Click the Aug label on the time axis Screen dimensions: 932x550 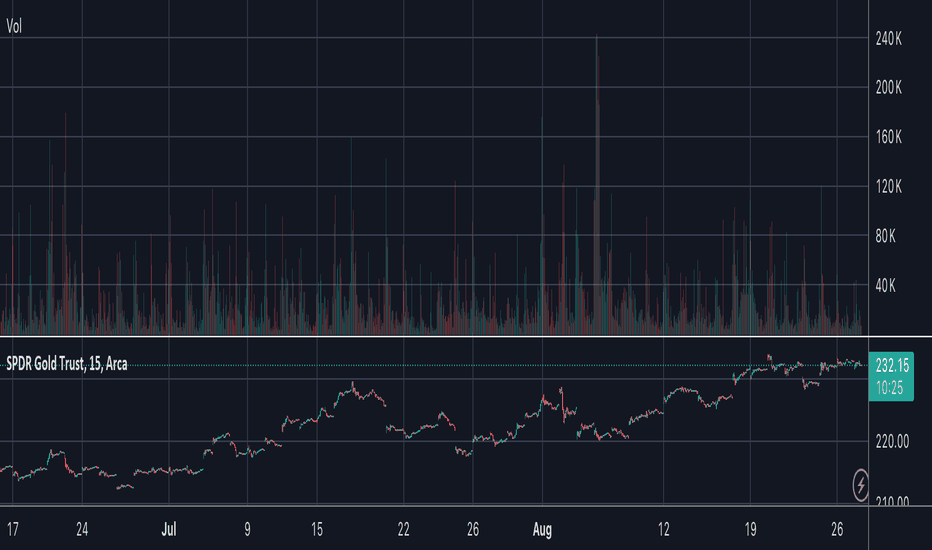(x=542, y=529)
